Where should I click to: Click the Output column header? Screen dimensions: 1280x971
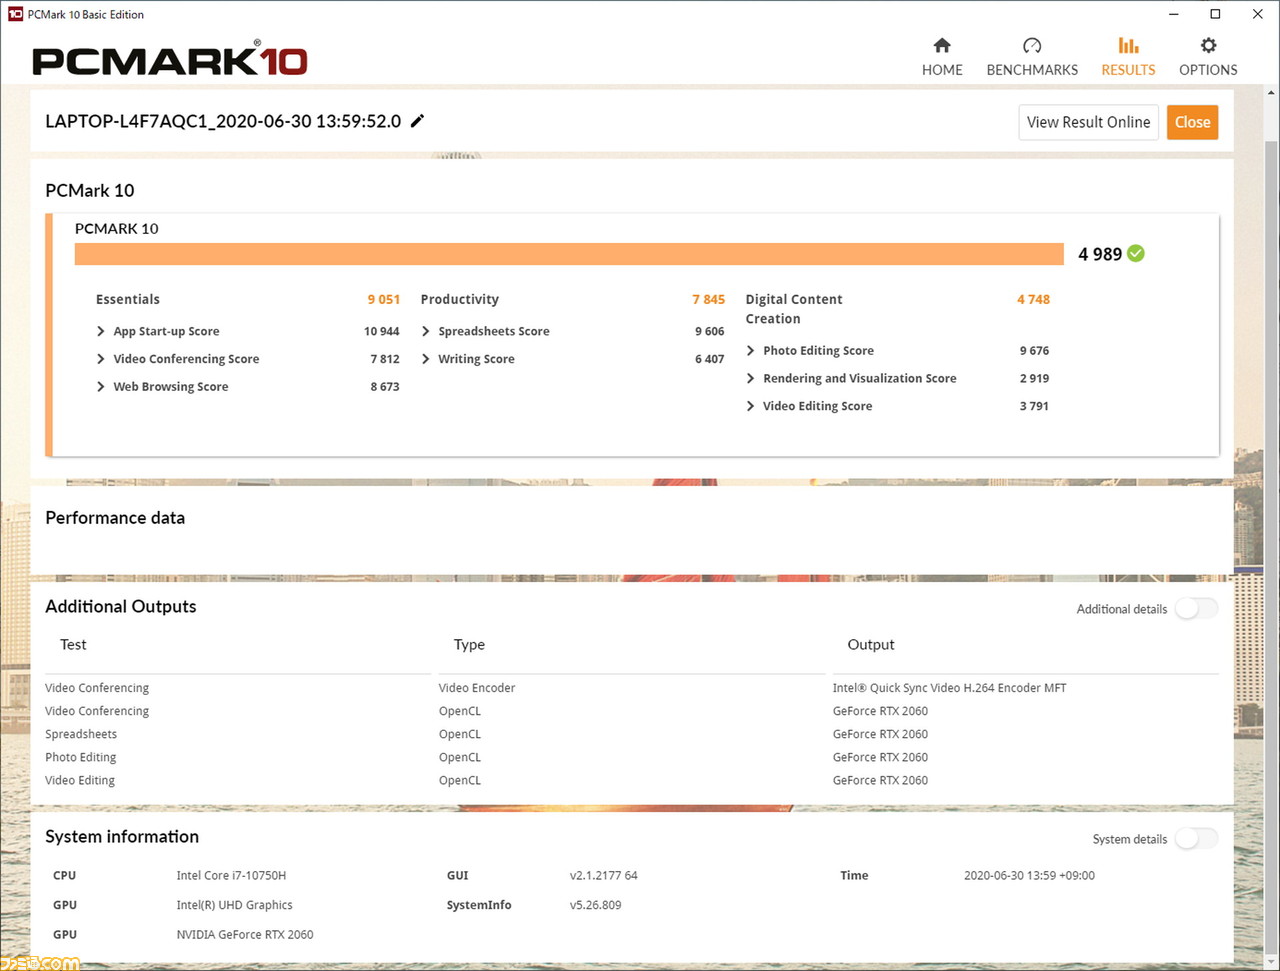click(x=871, y=645)
